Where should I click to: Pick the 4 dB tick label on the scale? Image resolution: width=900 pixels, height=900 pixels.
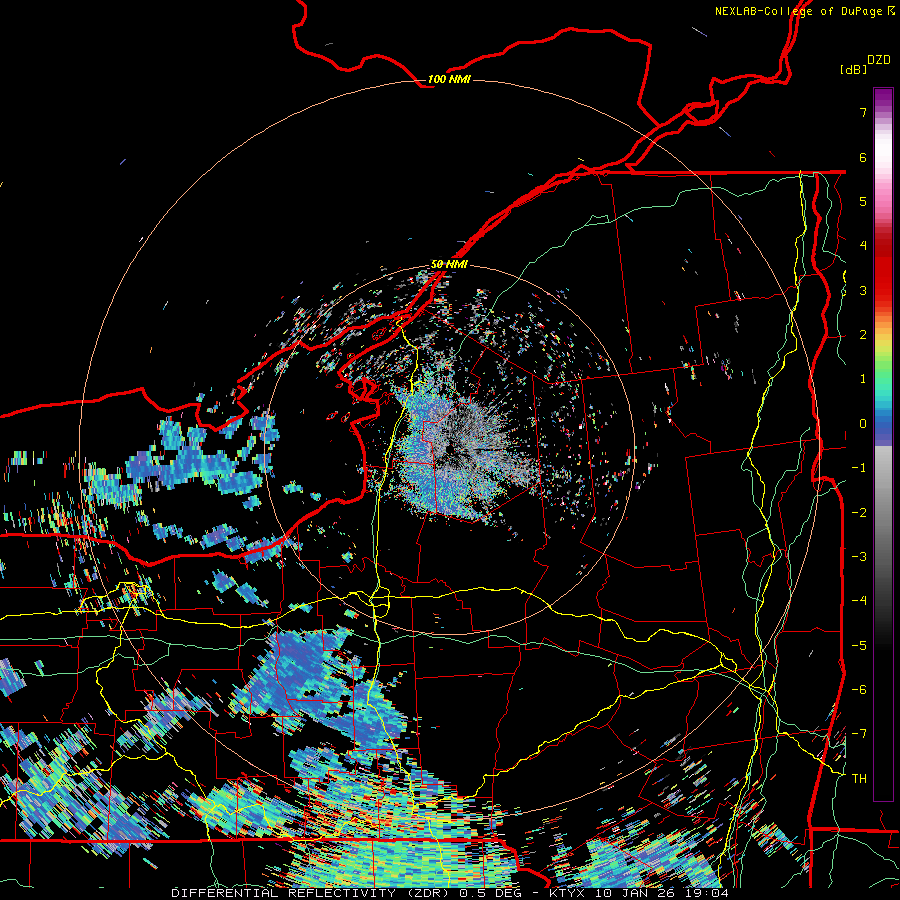tap(863, 246)
